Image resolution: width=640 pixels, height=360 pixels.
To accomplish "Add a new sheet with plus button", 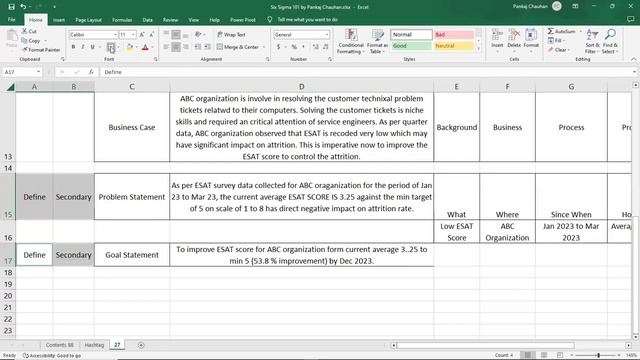I will click(x=141, y=345).
